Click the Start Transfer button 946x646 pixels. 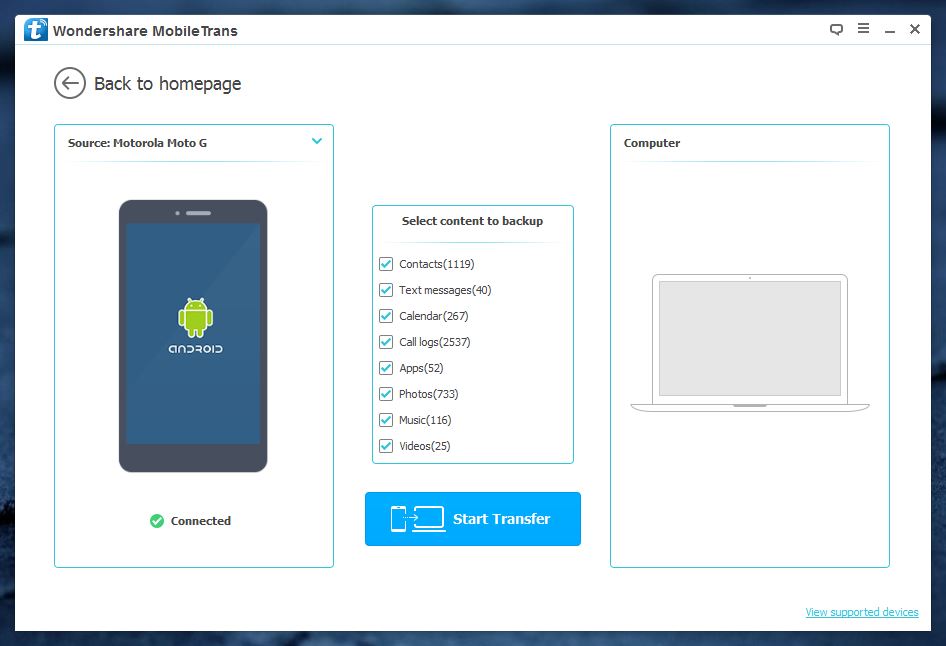472,519
